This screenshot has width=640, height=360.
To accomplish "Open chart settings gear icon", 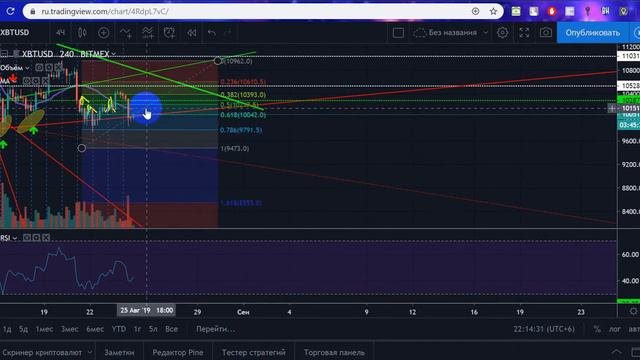I will tap(502, 33).
